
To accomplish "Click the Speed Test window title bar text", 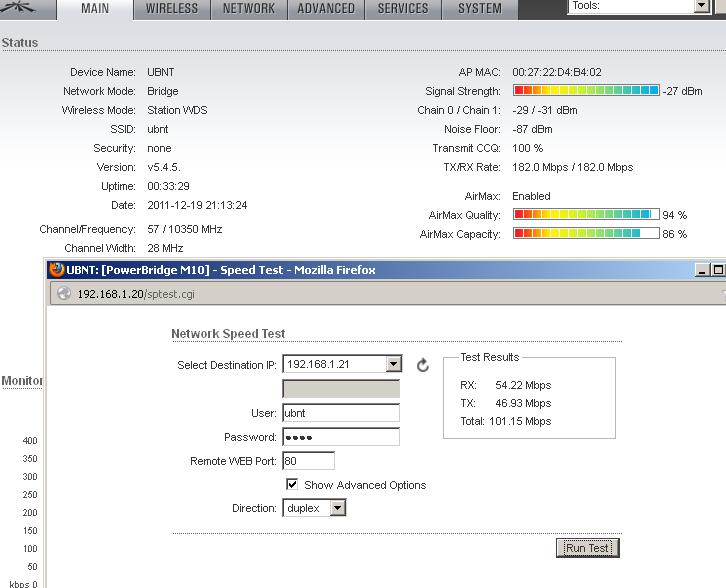I will pos(221,270).
